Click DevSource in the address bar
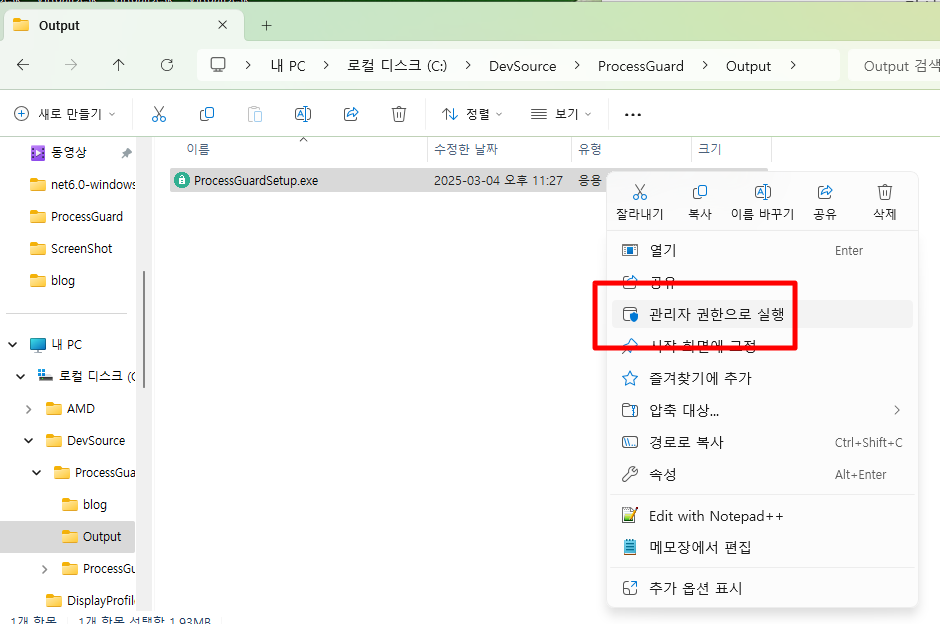The image size is (940, 624). [x=523, y=66]
